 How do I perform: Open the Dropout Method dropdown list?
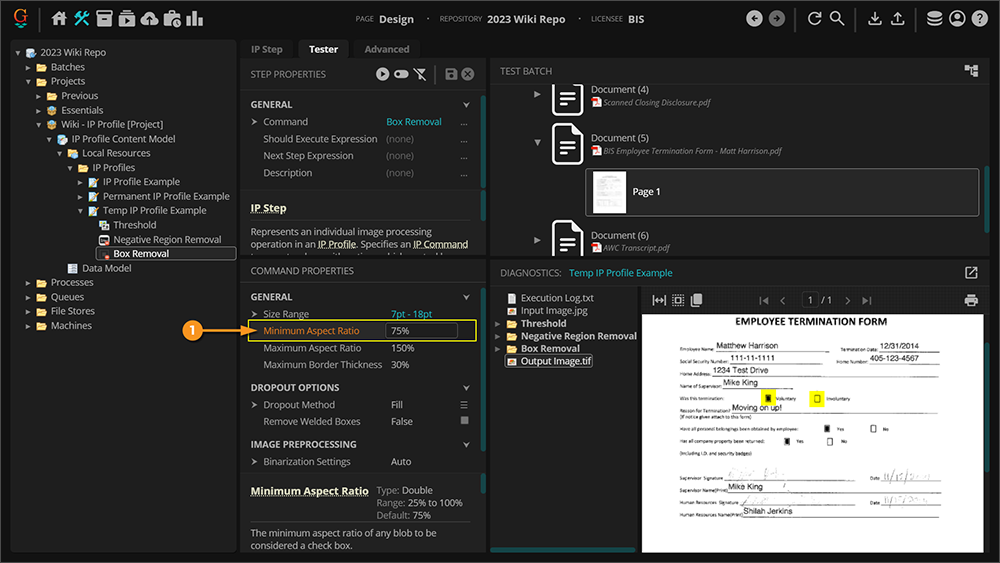coord(464,405)
